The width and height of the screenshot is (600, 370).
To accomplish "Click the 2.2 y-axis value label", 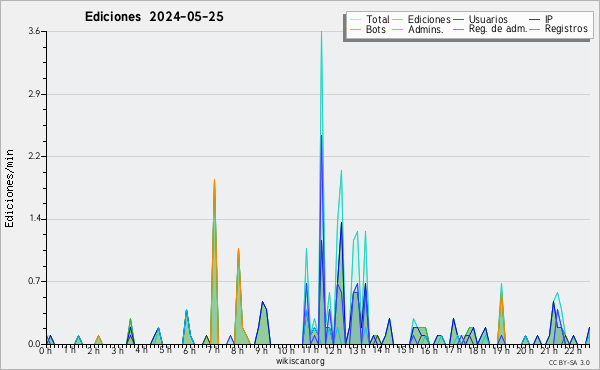I will point(35,156).
